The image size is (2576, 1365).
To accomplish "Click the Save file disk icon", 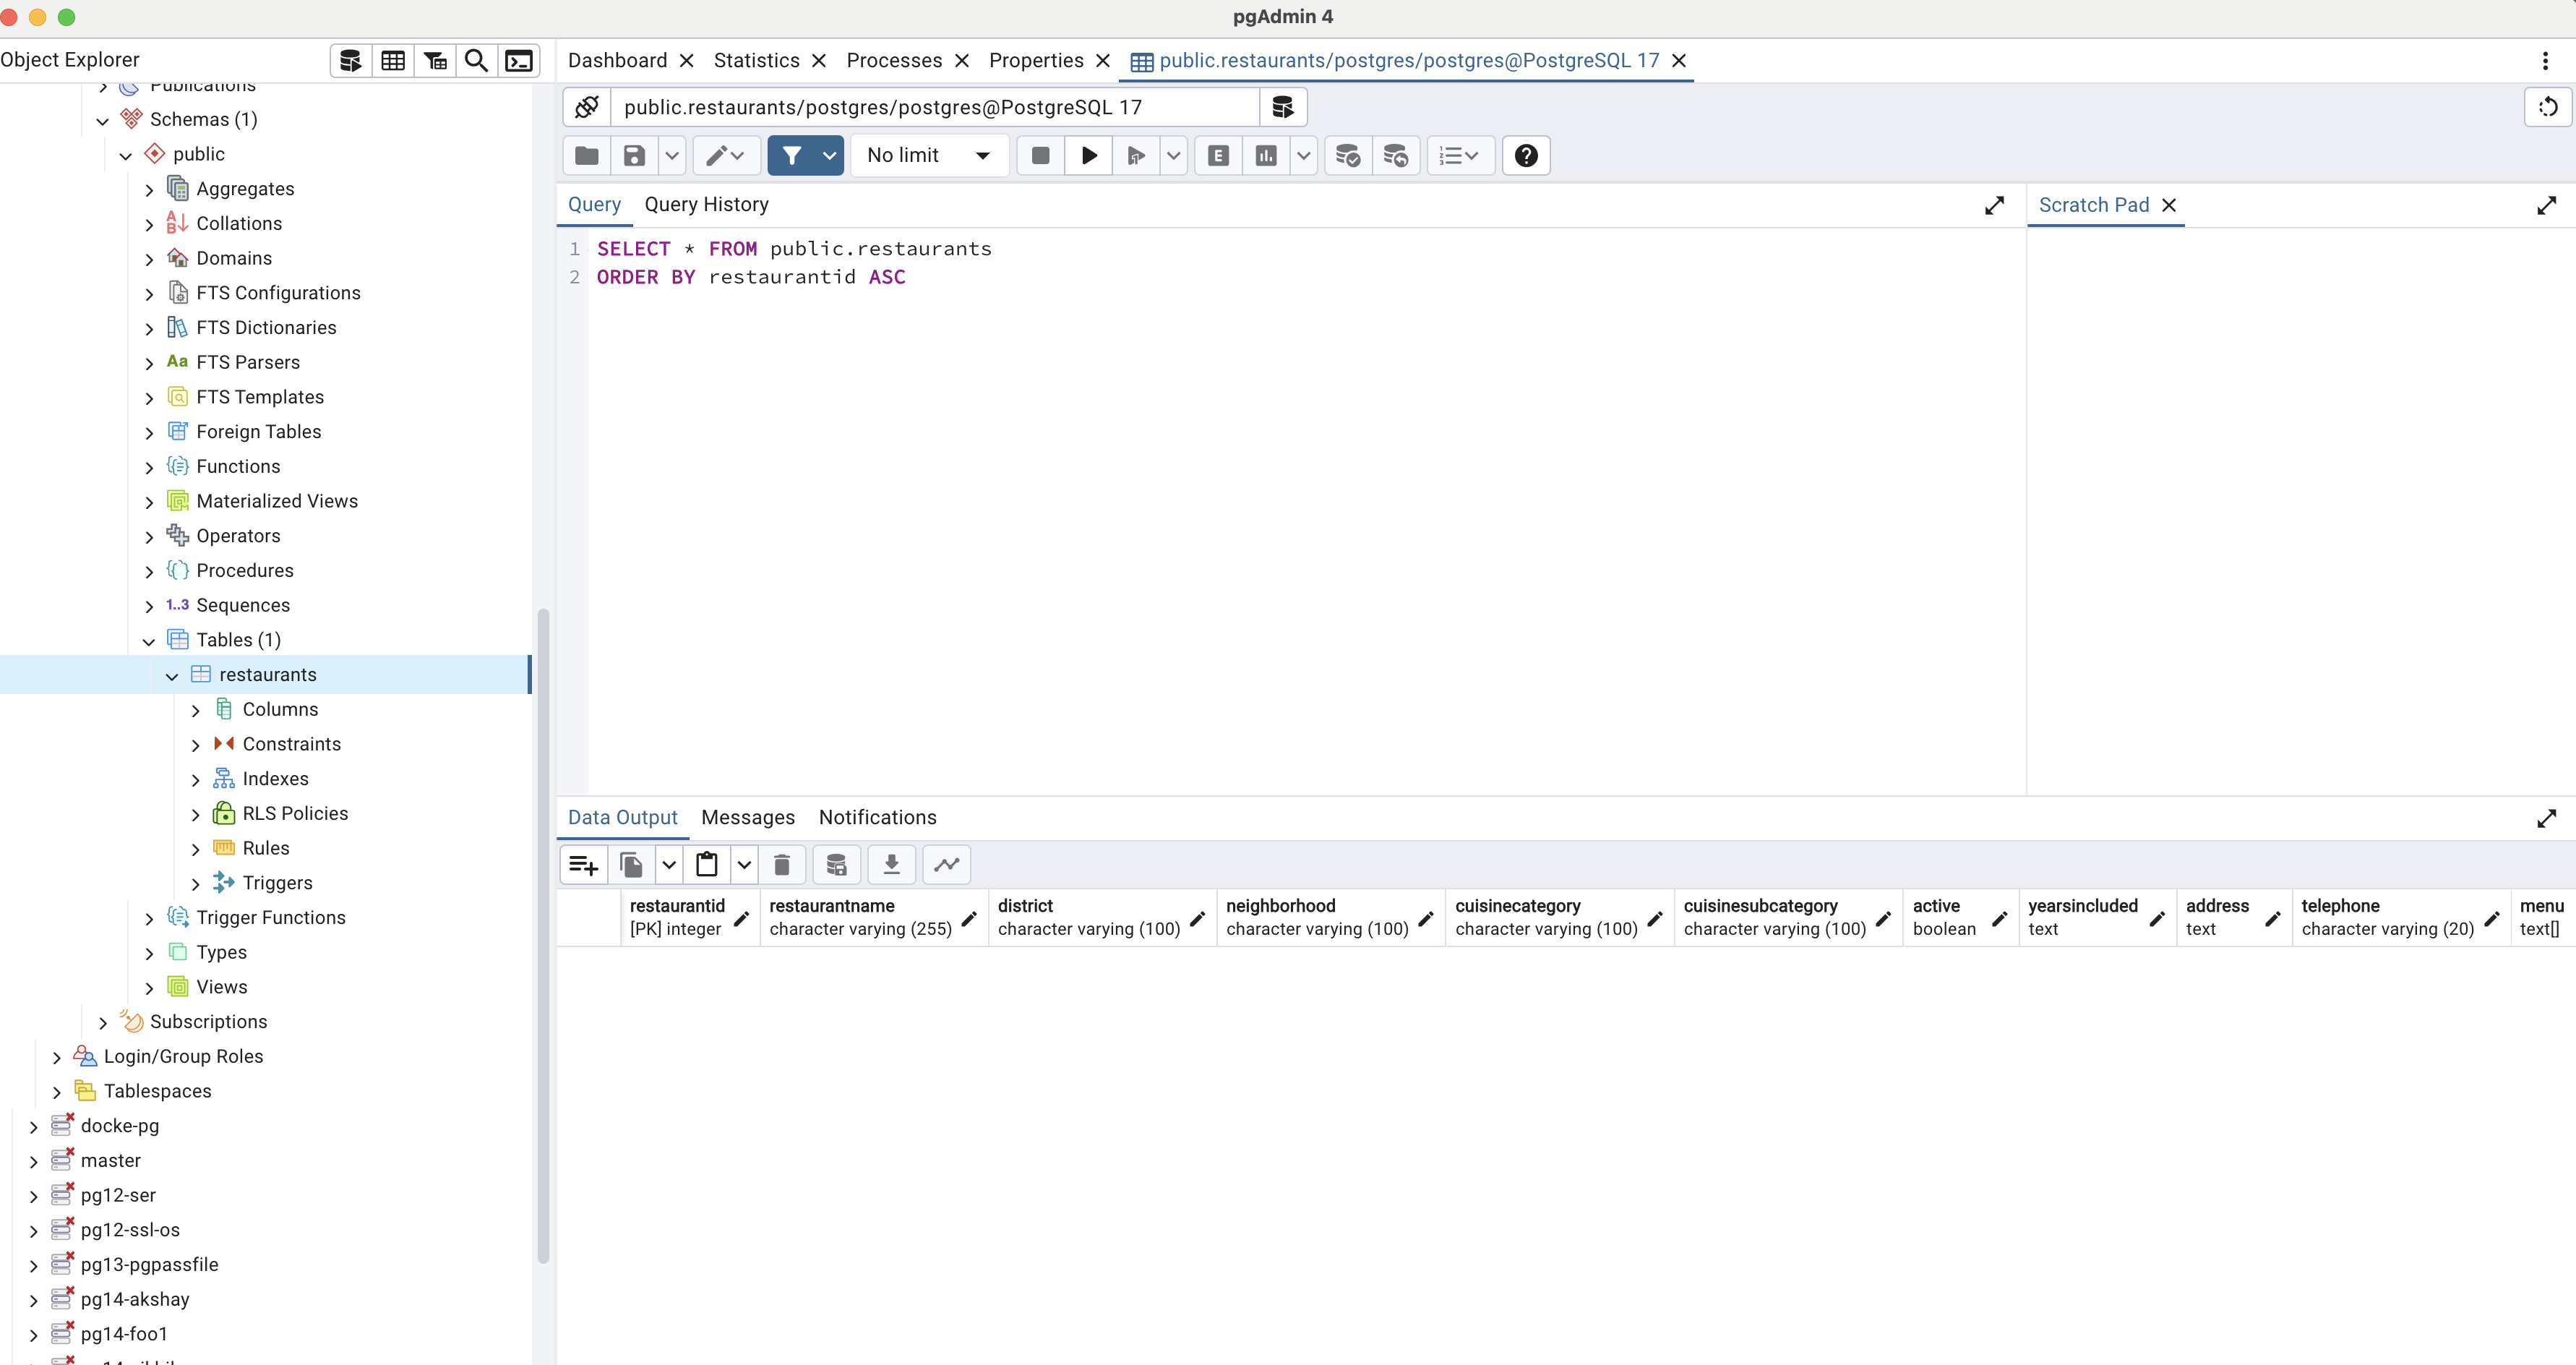I will click(x=634, y=156).
